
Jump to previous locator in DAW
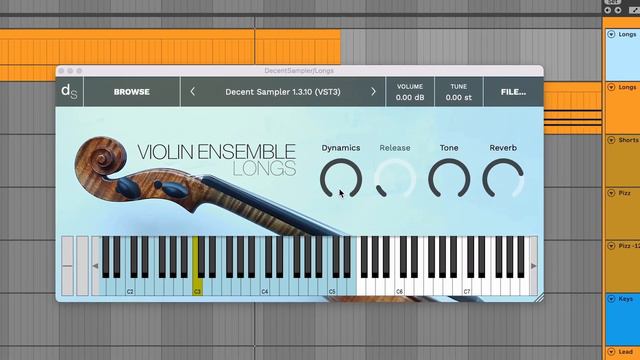pyautogui.click(x=608, y=10)
